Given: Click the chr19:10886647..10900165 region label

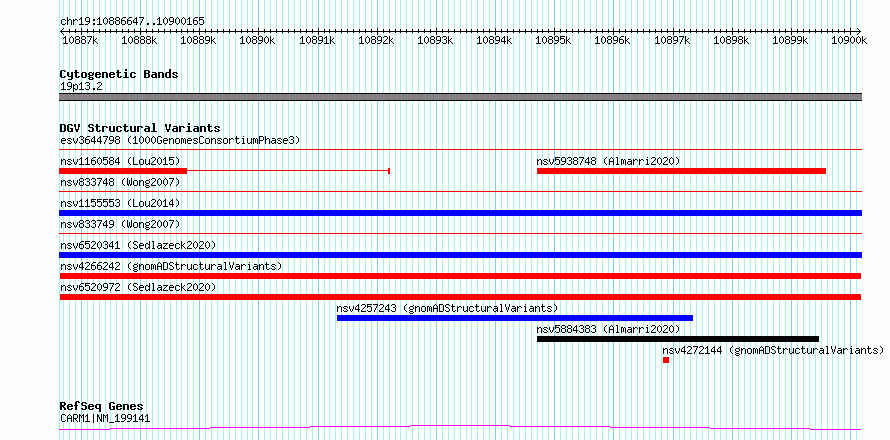Looking at the screenshot, I should [132, 22].
